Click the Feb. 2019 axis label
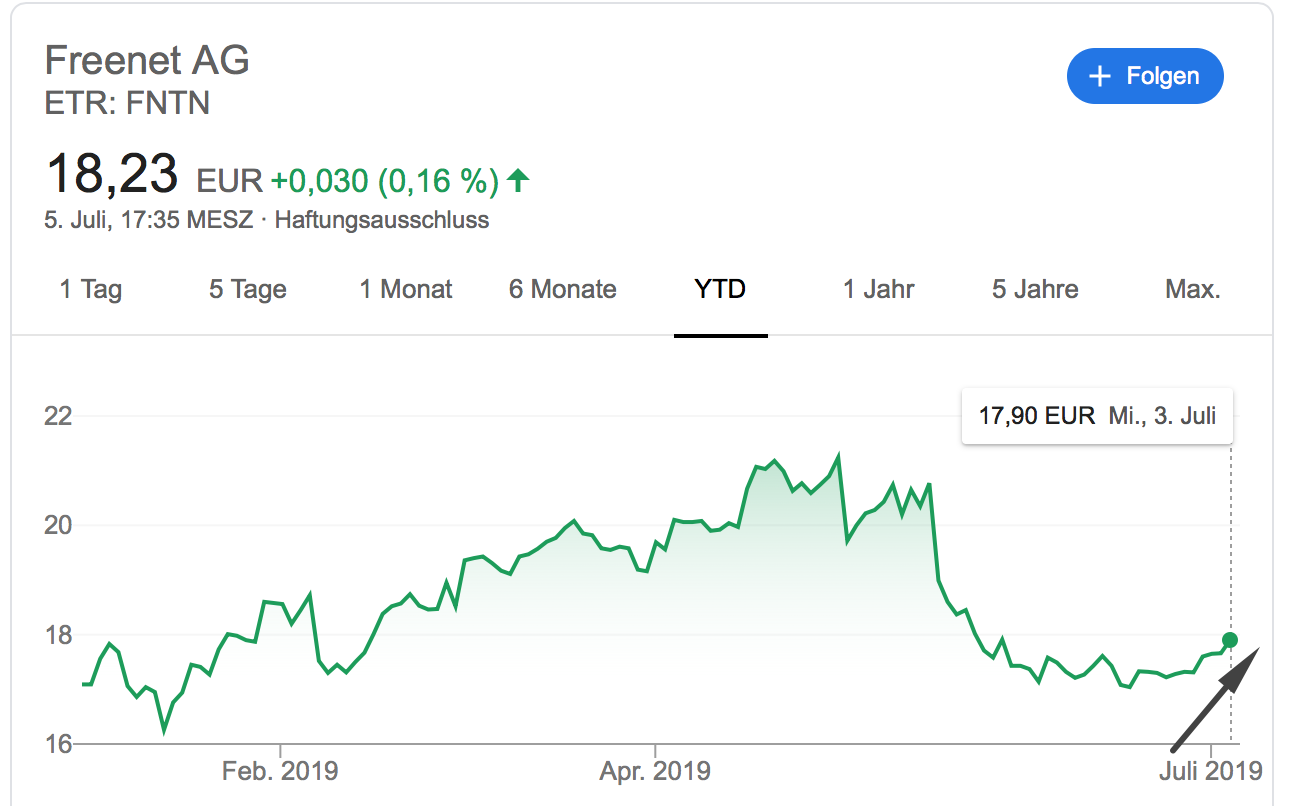The height and width of the screenshot is (806, 1290). click(280, 771)
